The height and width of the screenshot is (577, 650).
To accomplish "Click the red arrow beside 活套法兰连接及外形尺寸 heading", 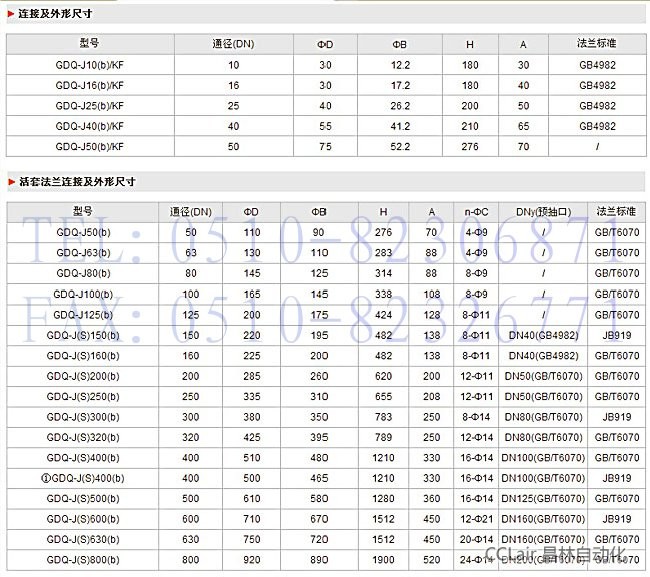I will [x=11, y=182].
